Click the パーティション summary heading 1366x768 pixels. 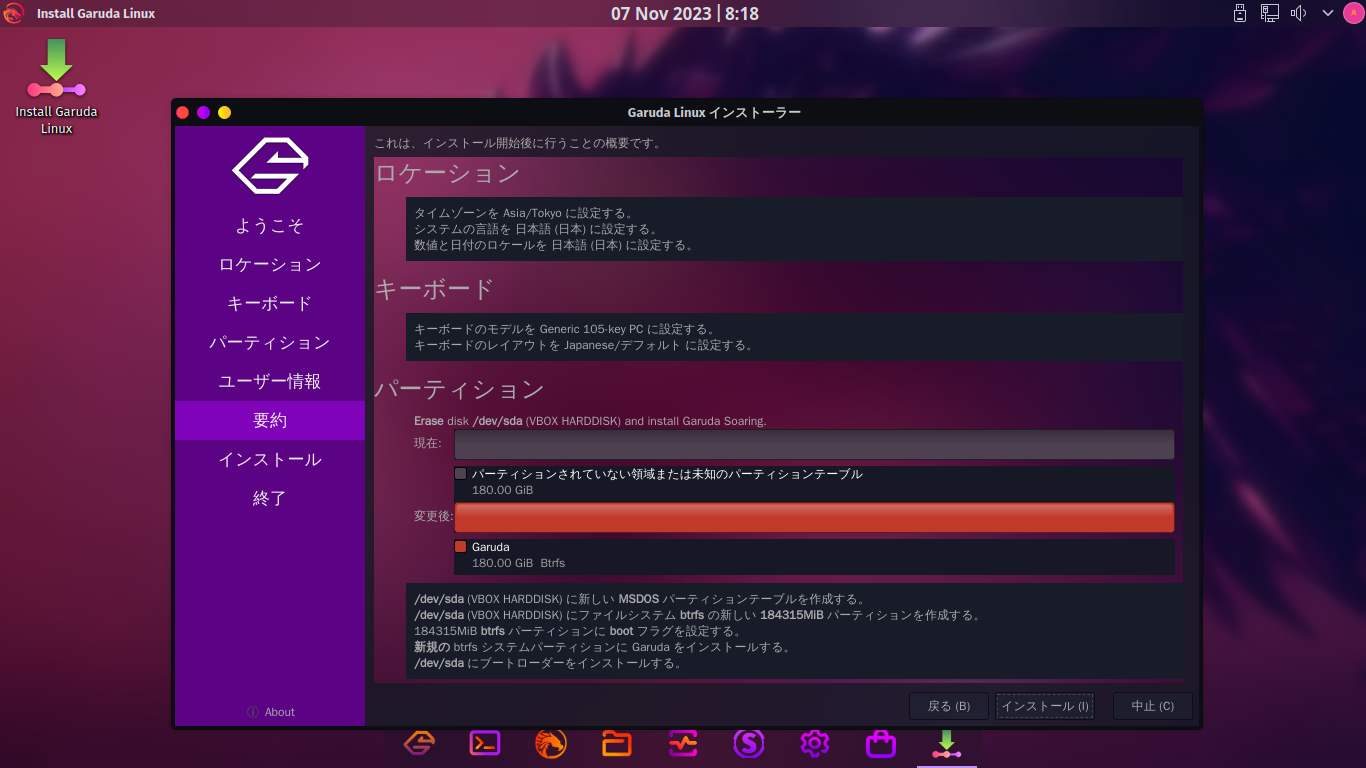point(460,389)
